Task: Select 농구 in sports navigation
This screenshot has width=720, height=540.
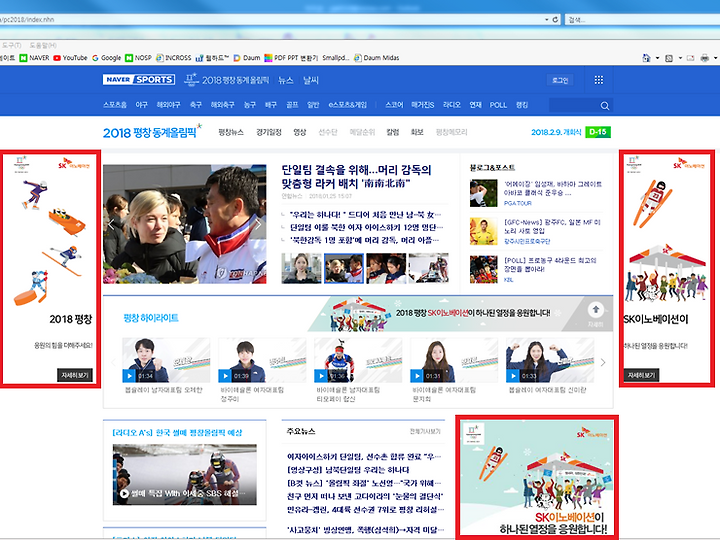Action: point(250,105)
